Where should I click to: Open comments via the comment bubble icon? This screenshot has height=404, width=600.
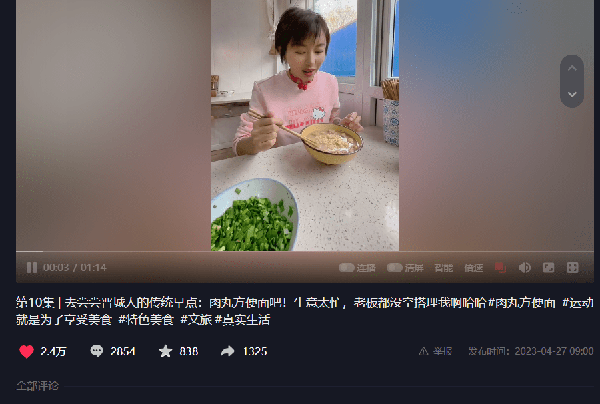(x=96, y=351)
